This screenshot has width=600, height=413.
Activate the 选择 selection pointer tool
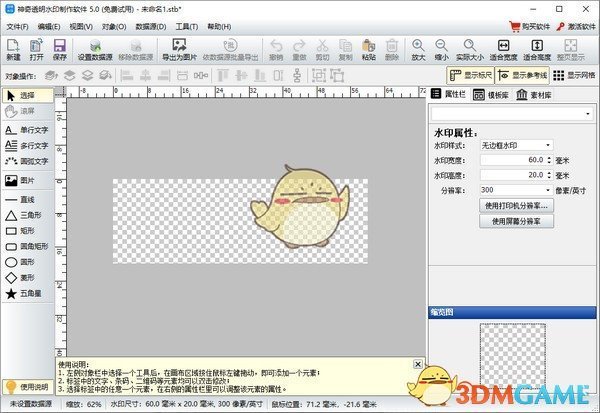pyautogui.click(x=27, y=95)
